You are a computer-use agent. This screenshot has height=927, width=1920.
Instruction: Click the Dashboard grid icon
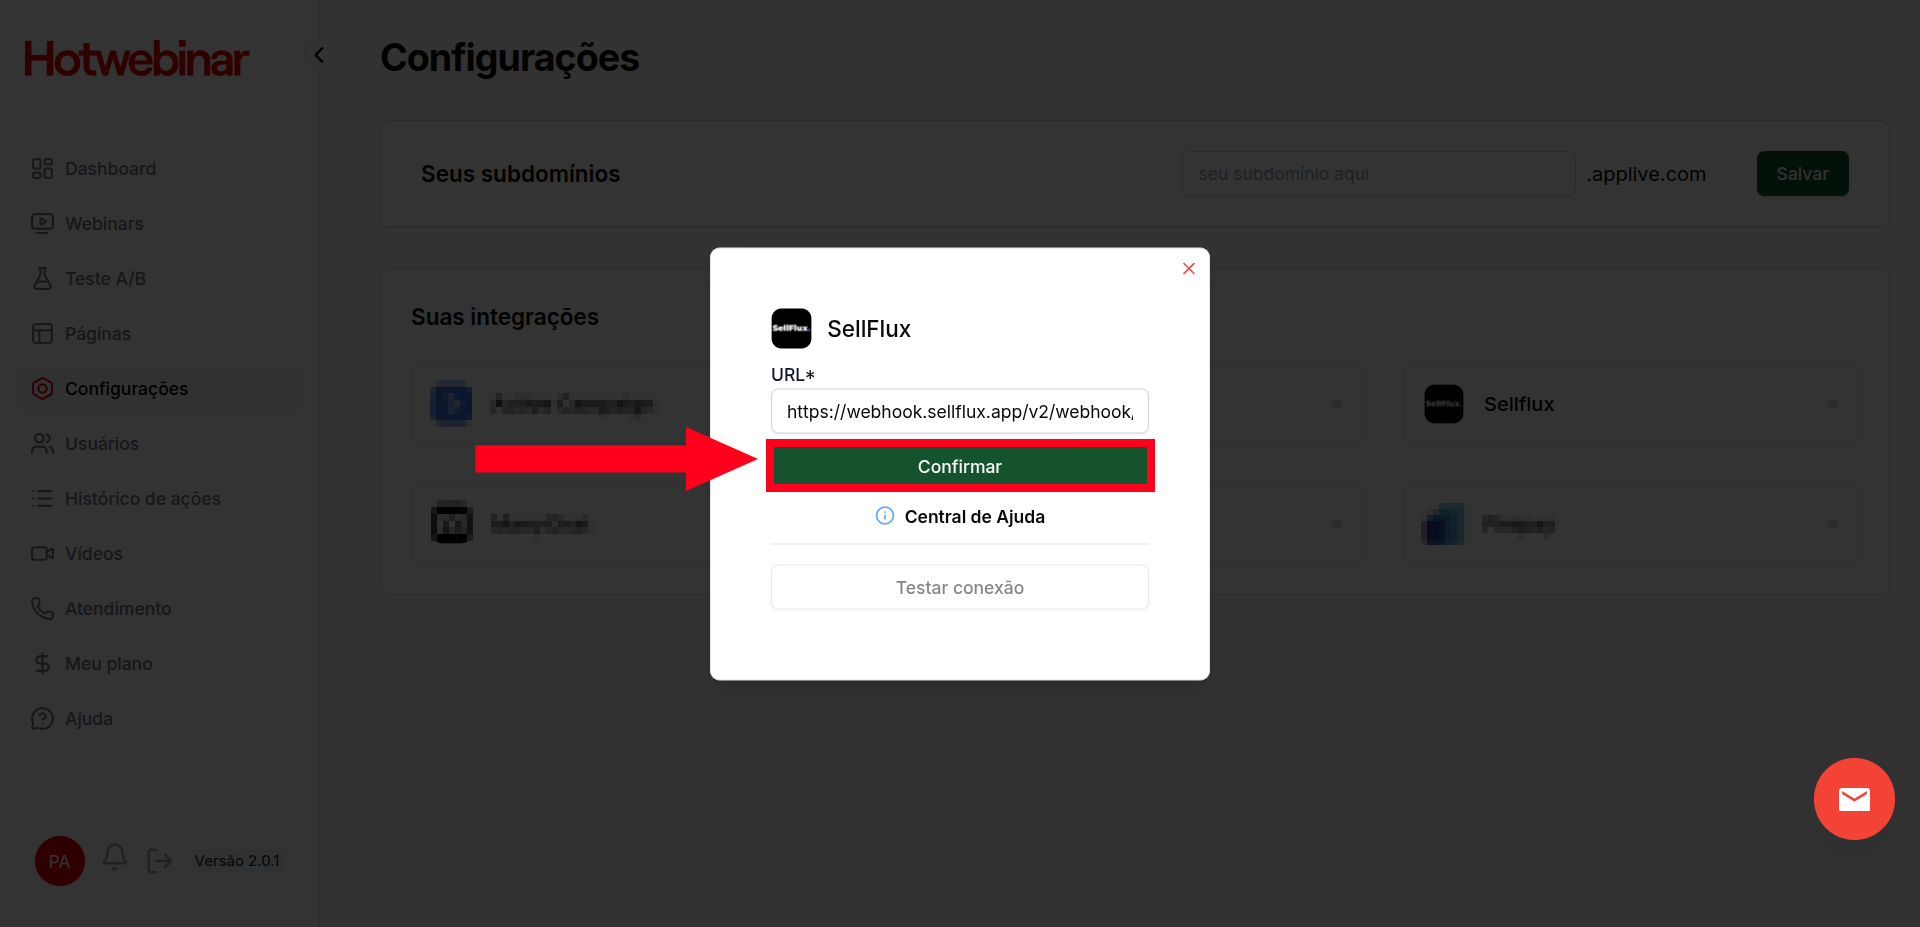coord(42,168)
